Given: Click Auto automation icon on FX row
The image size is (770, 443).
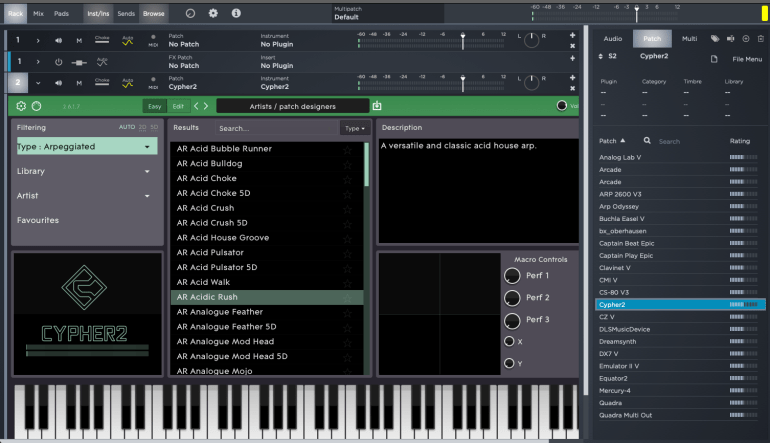Looking at the screenshot, I should (102, 62).
